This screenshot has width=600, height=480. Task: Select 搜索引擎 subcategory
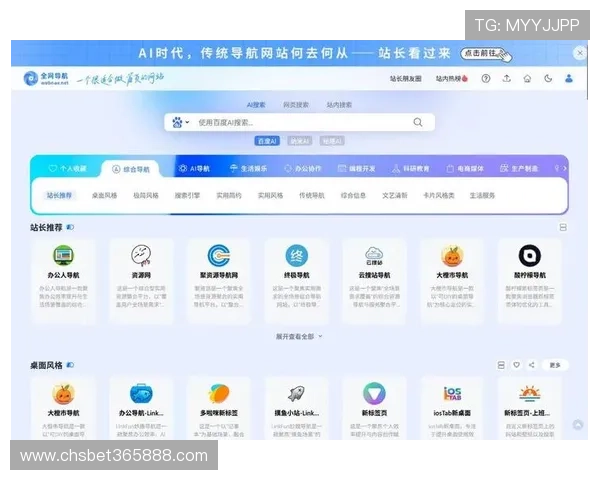187,195
